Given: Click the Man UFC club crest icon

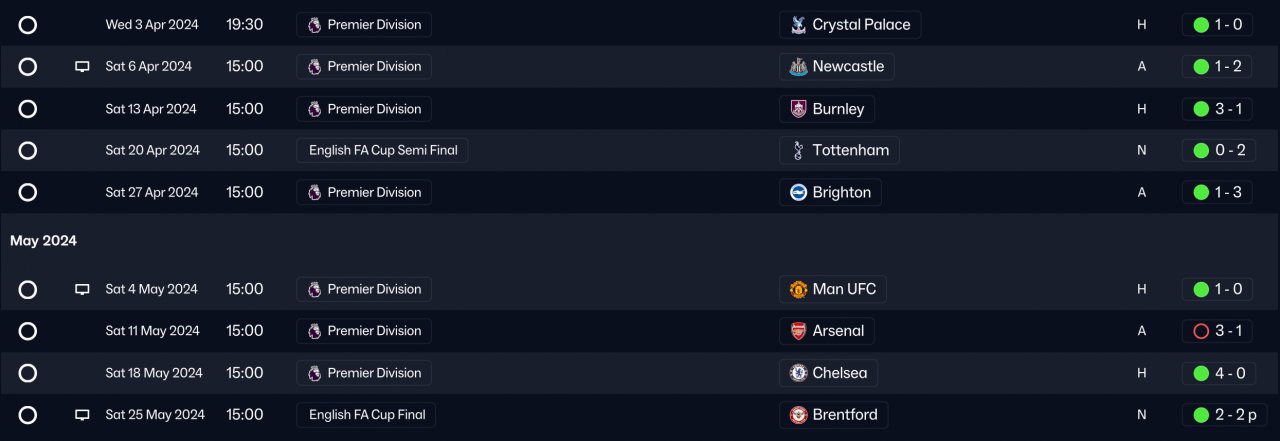Looking at the screenshot, I should coord(798,289).
